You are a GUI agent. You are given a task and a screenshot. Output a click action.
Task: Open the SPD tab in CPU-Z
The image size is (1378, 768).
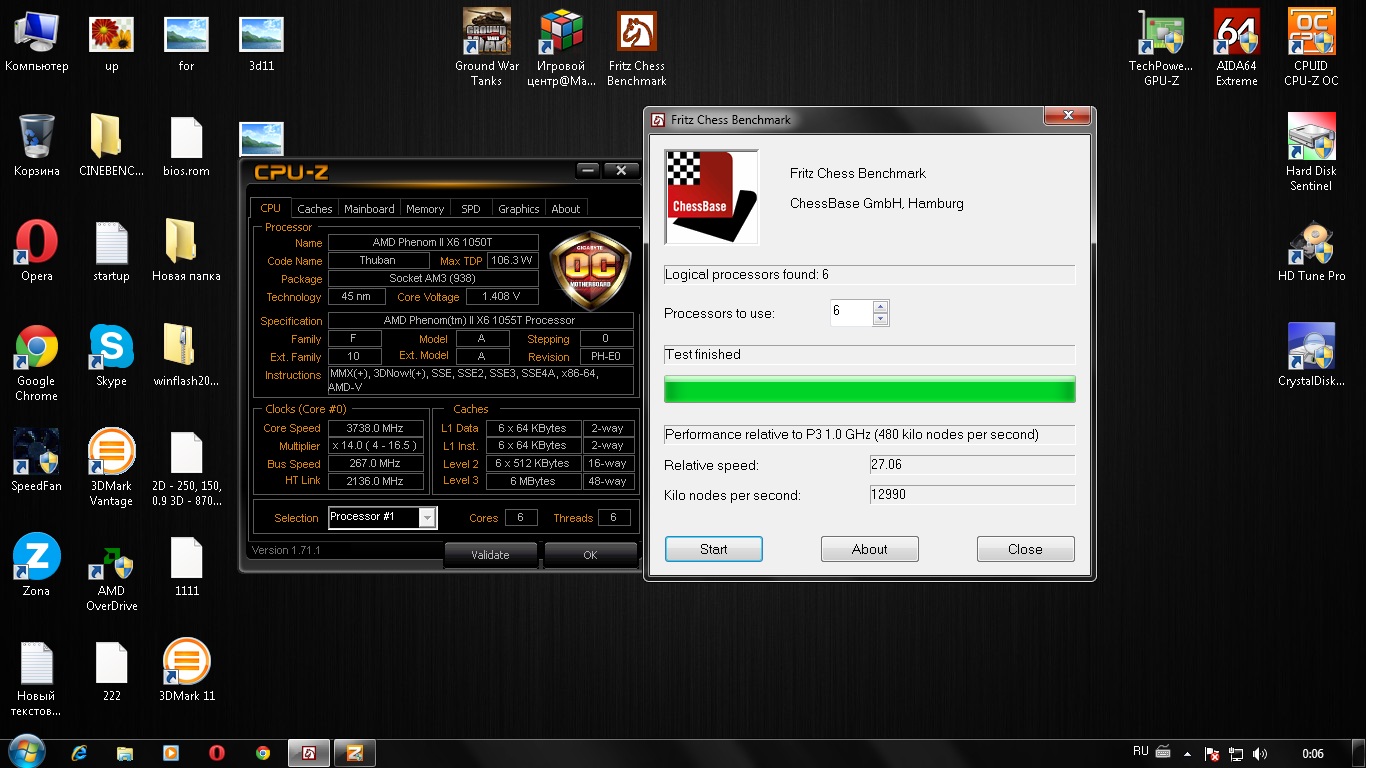tap(470, 209)
